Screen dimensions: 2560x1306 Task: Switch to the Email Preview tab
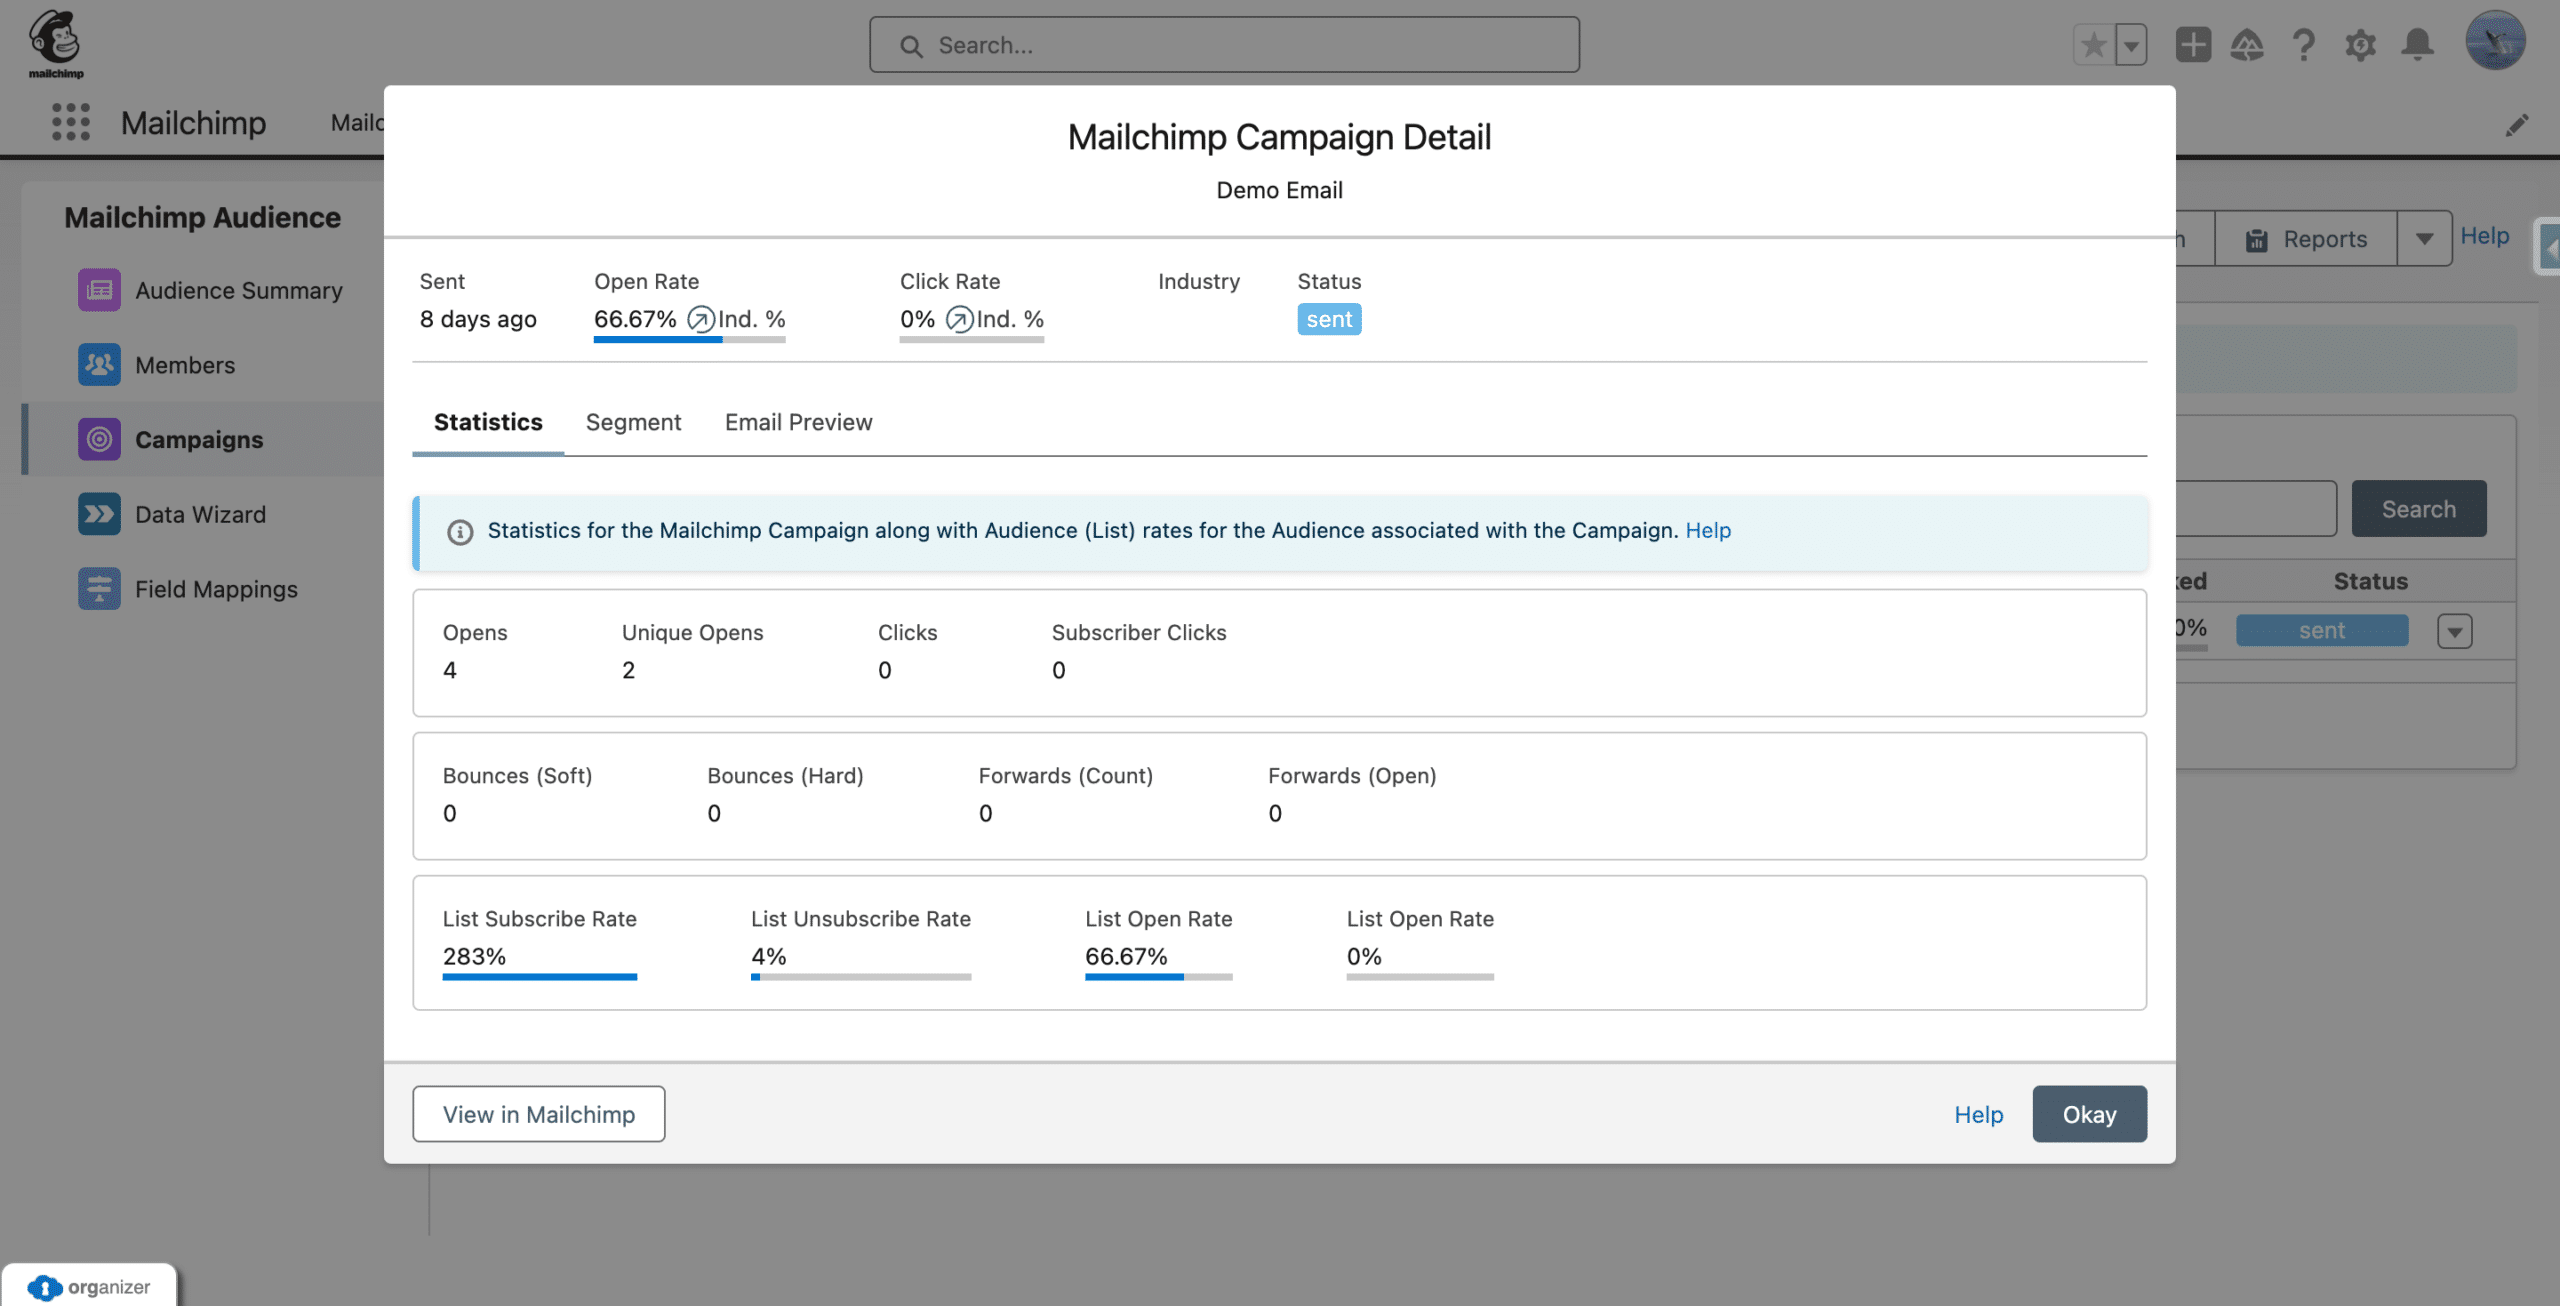coord(798,423)
